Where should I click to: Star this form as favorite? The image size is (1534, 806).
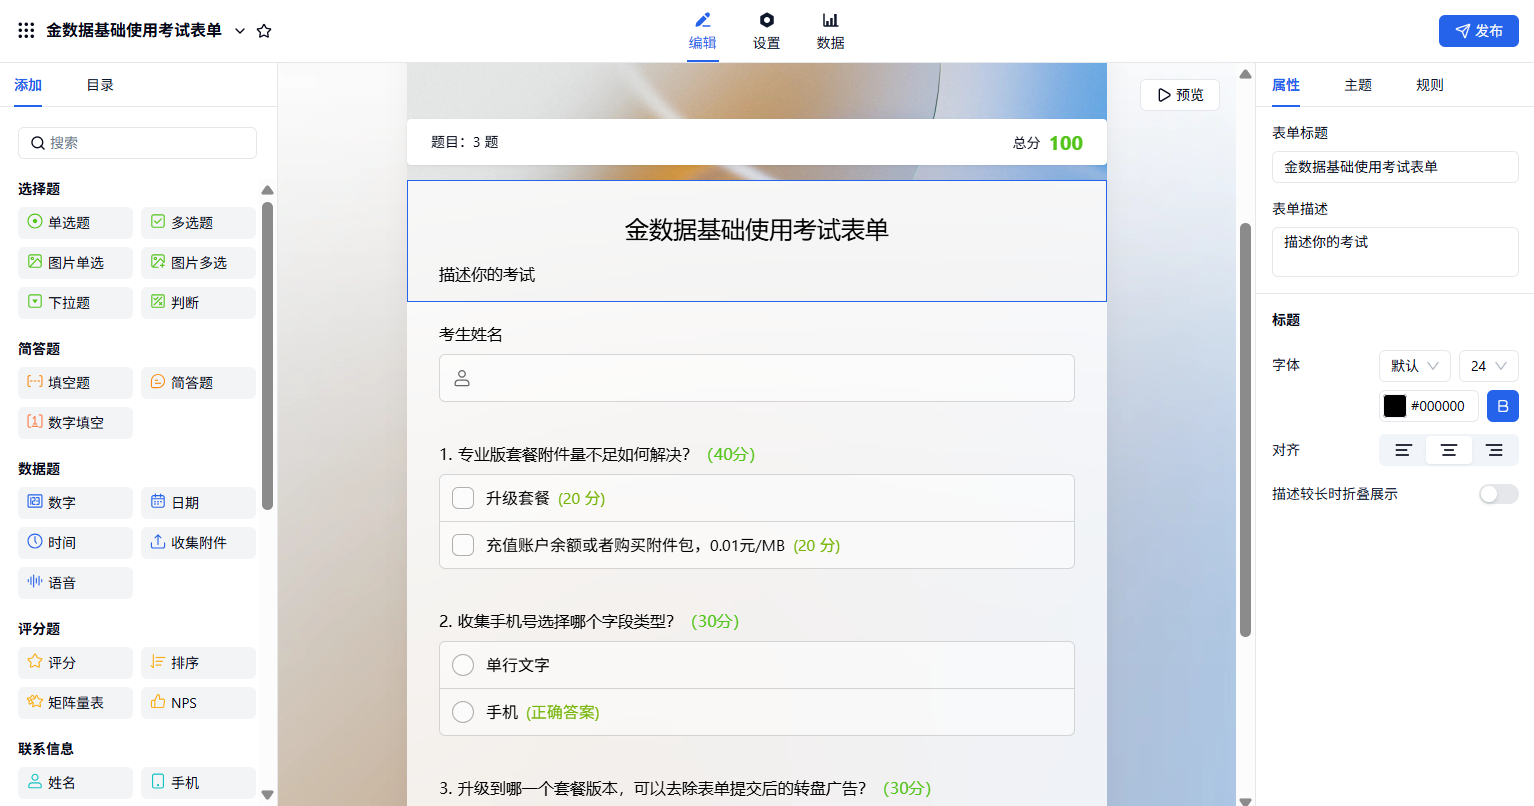[x=264, y=31]
